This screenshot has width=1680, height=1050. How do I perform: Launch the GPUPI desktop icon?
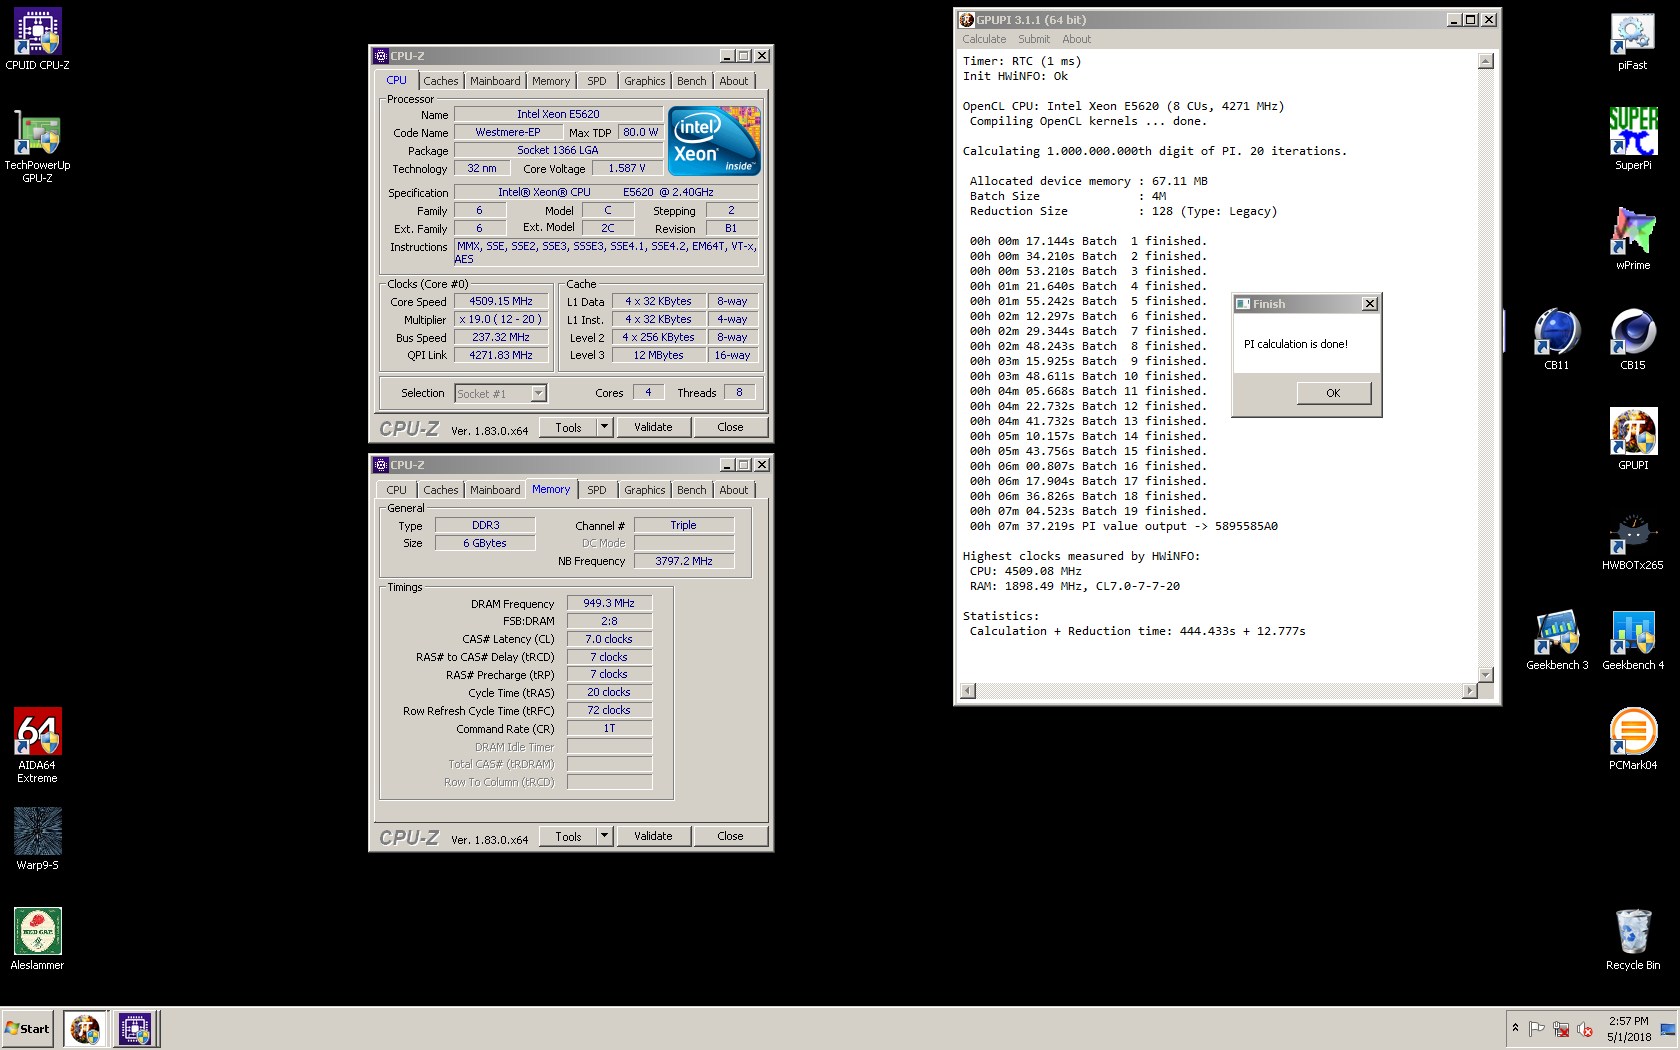click(1633, 440)
